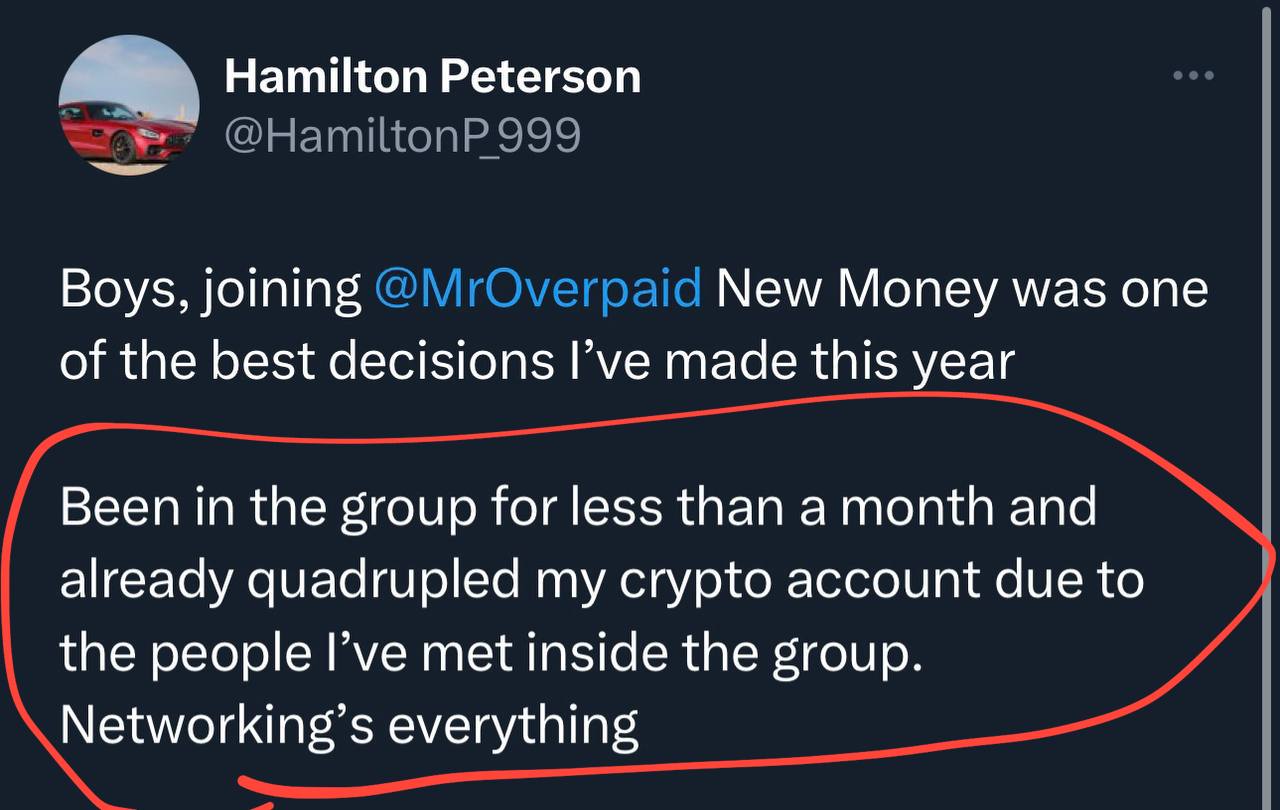Viewport: 1280px width, 810px height.
Task: Open the three-dots more options menu
Action: click(x=1193, y=76)
